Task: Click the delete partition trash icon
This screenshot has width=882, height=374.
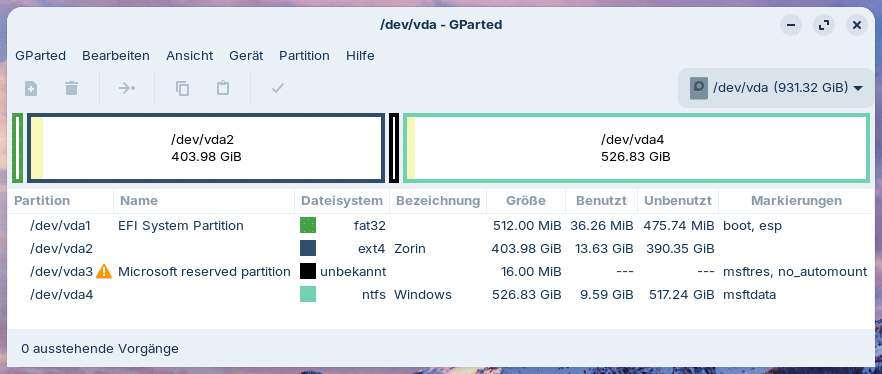Action: [71, 88]
